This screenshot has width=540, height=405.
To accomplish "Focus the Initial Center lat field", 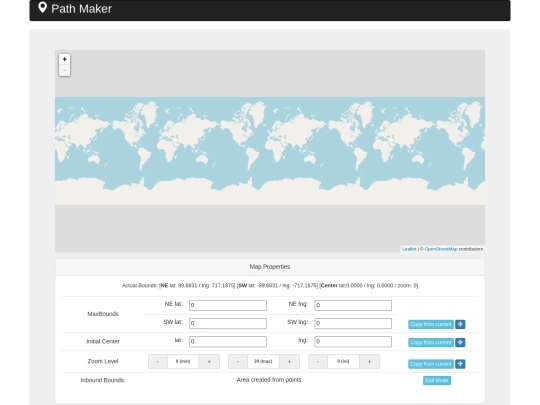I will pos(228,341).
